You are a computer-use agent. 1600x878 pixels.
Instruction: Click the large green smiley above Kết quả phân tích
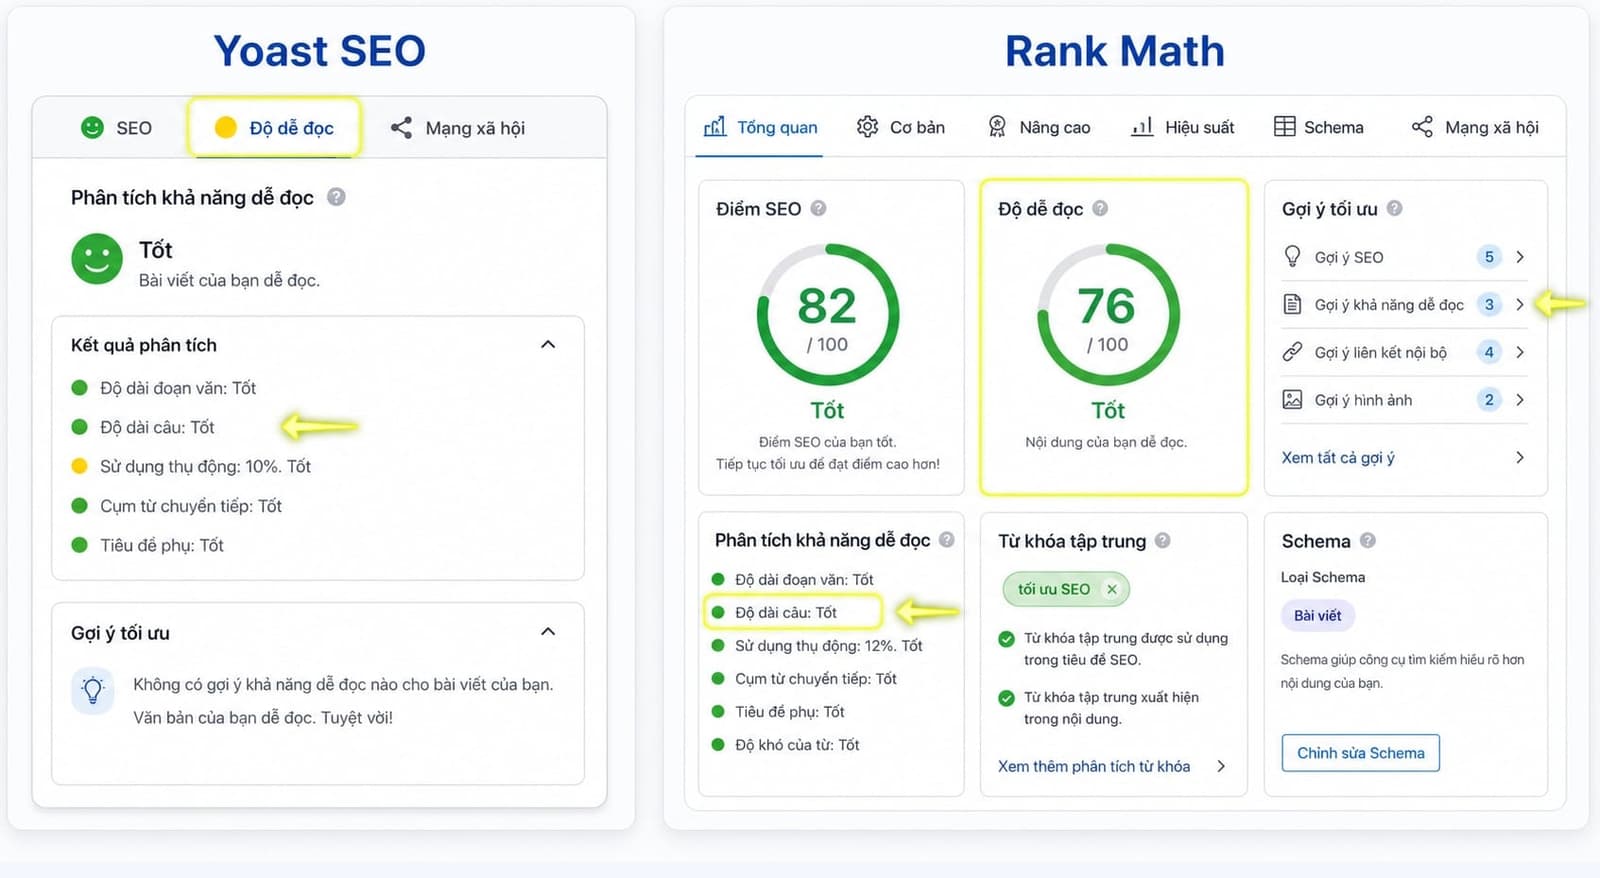click(97, 259)
